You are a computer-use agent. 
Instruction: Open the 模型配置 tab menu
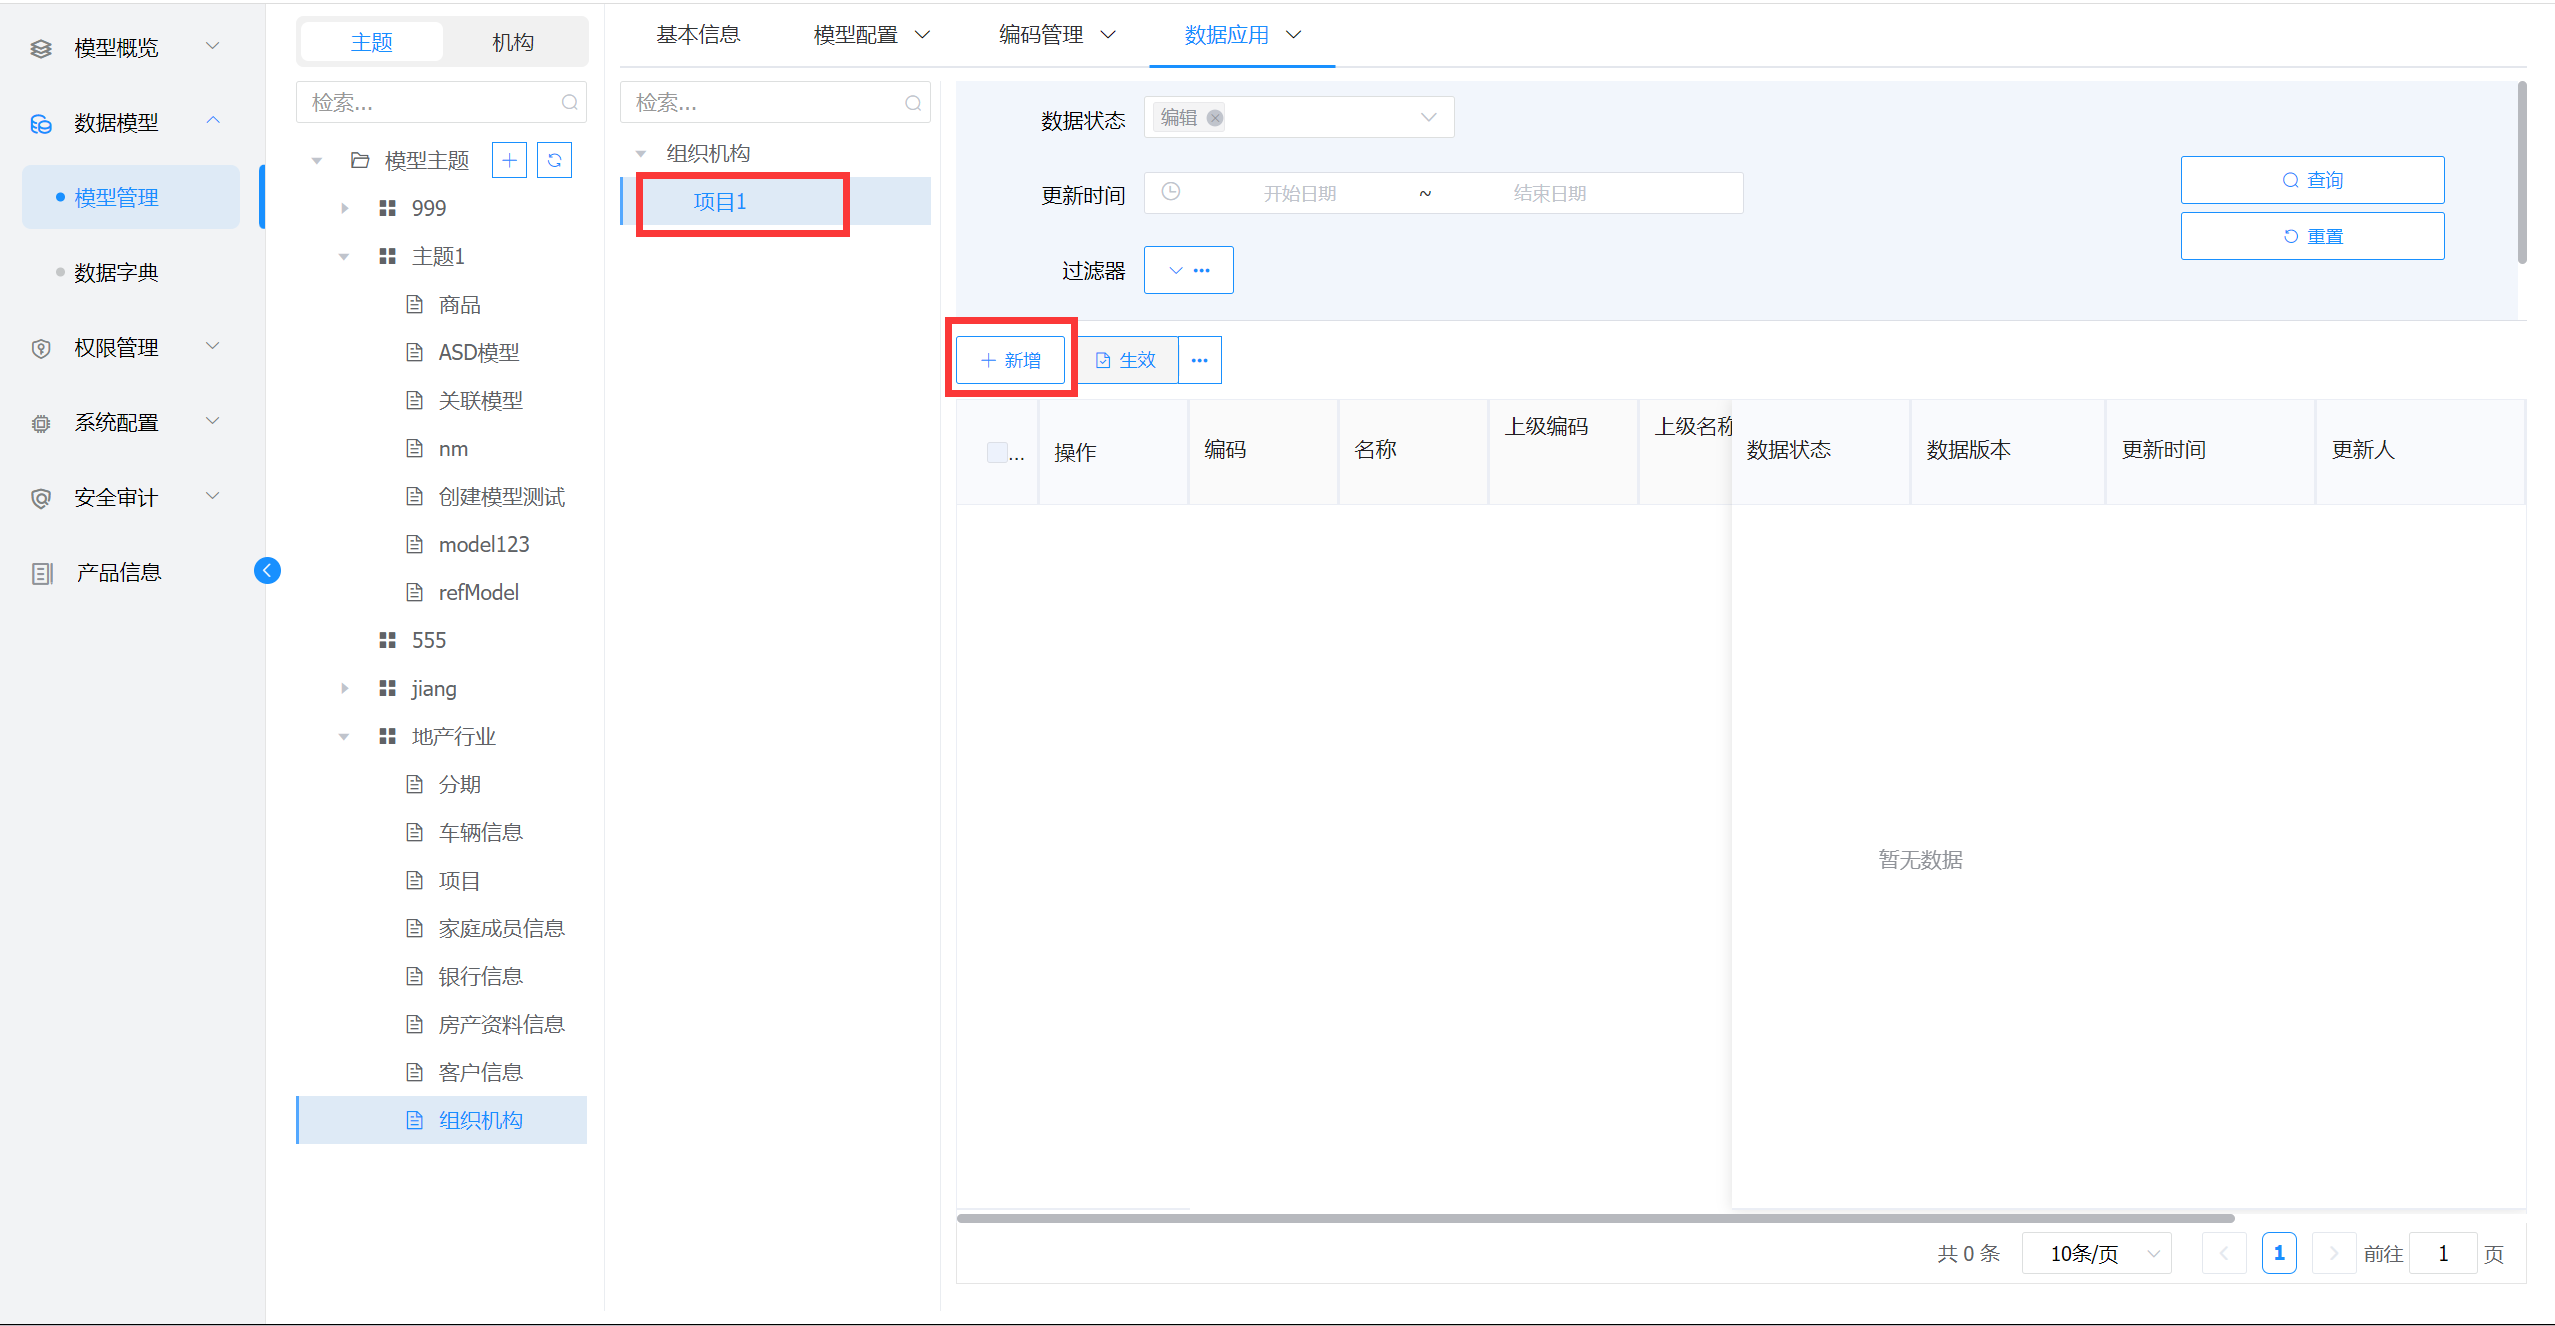point(872,35)
